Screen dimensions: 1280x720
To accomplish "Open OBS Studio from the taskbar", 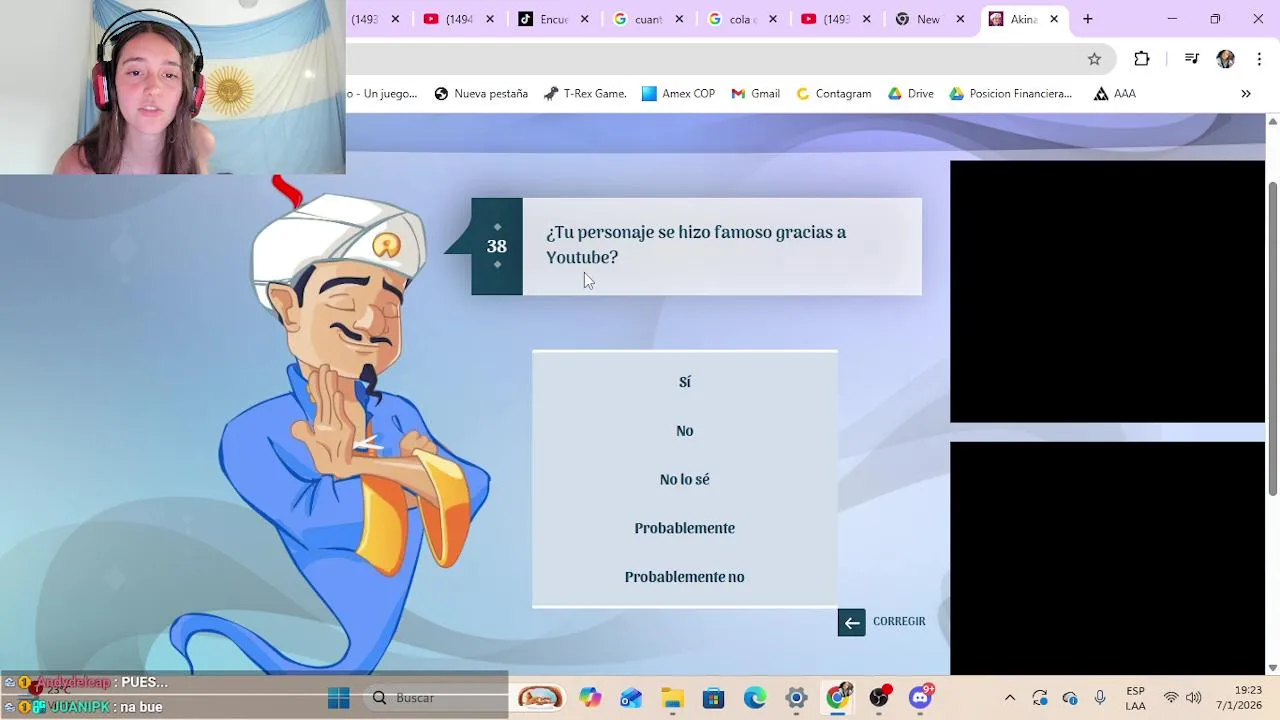I will [x=879, y=697].
